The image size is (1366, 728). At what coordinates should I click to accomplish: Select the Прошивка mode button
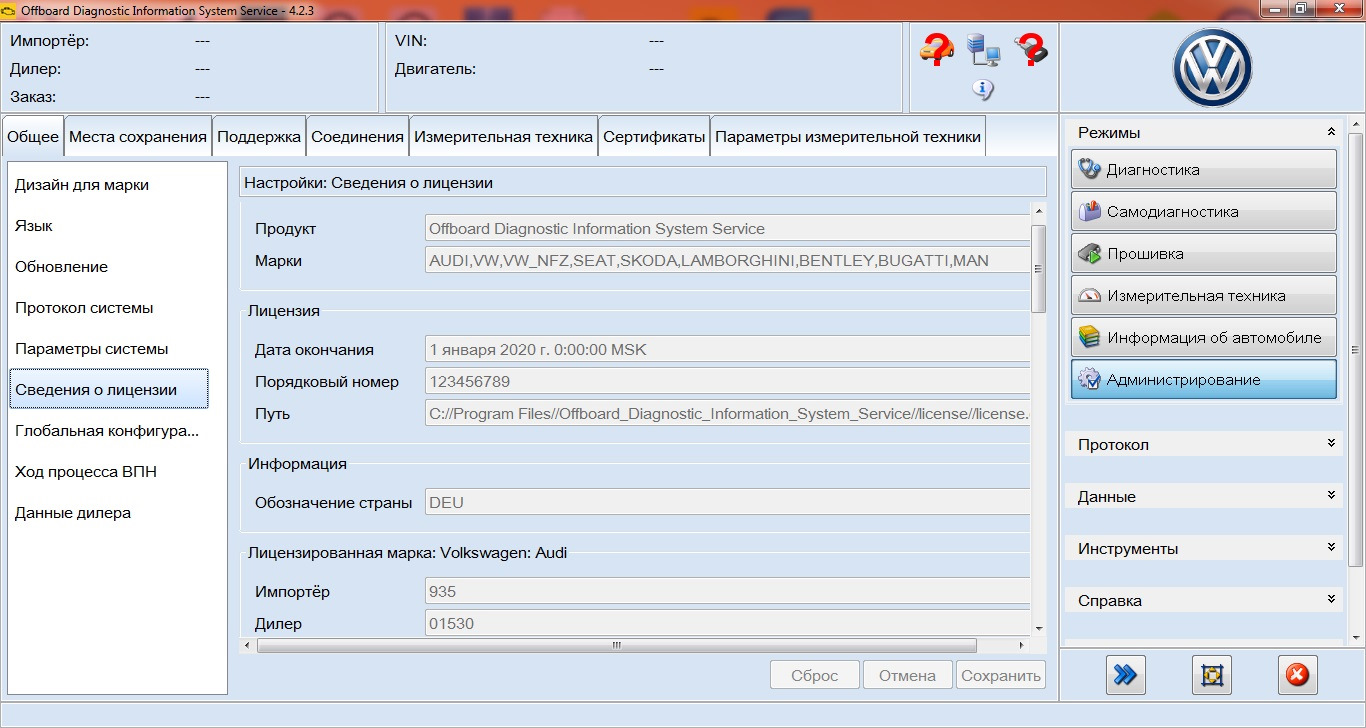click(x=1204, y=254)
